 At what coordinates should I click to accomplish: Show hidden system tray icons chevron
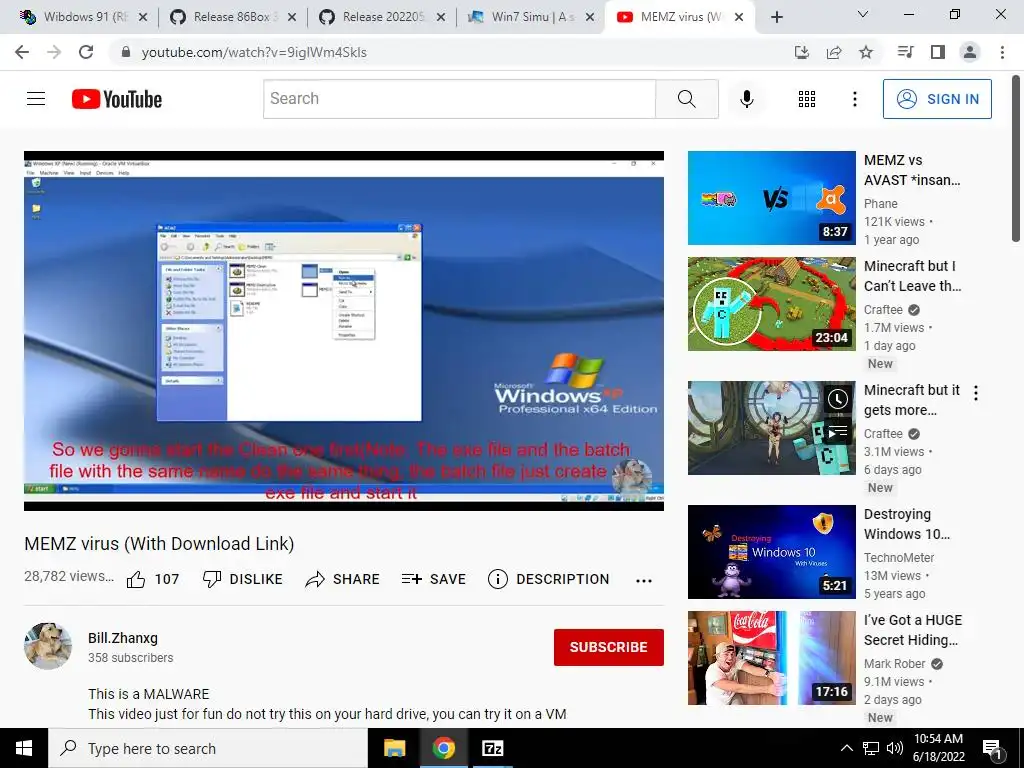click(846, 748)
